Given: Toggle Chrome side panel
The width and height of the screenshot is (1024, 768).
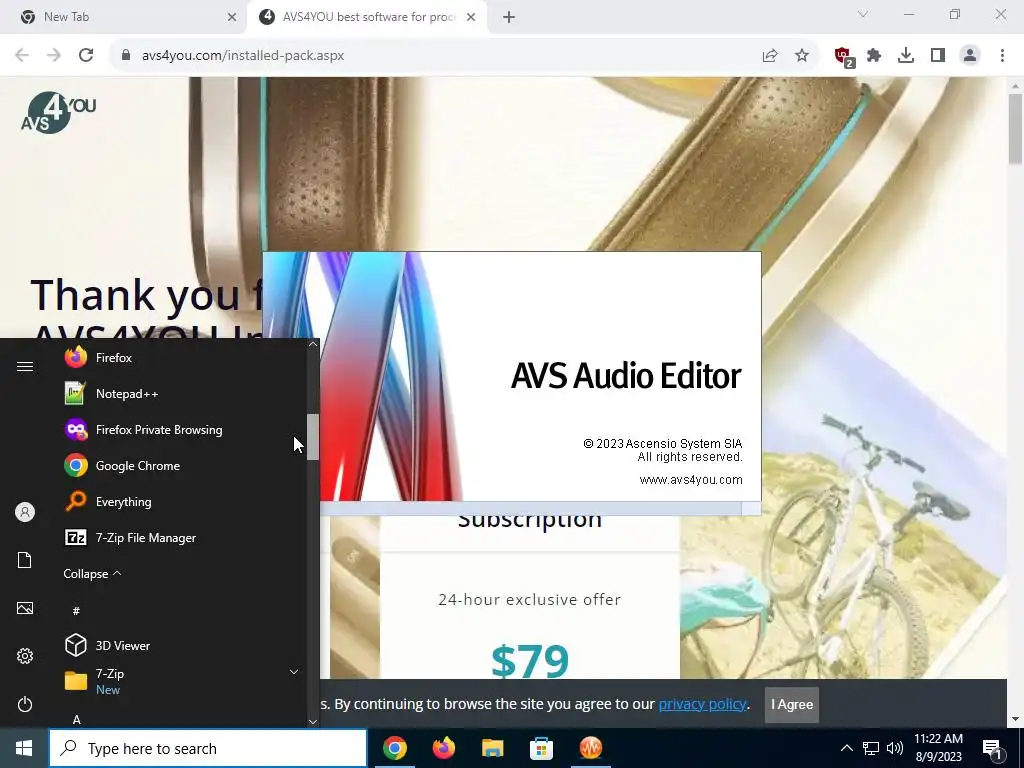Looking at the screenshot, I should click(938, 56).
